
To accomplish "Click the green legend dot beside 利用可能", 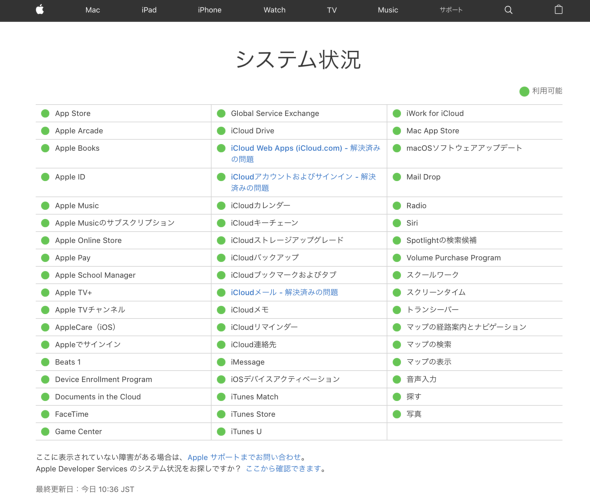I will (x=524, y=91).
